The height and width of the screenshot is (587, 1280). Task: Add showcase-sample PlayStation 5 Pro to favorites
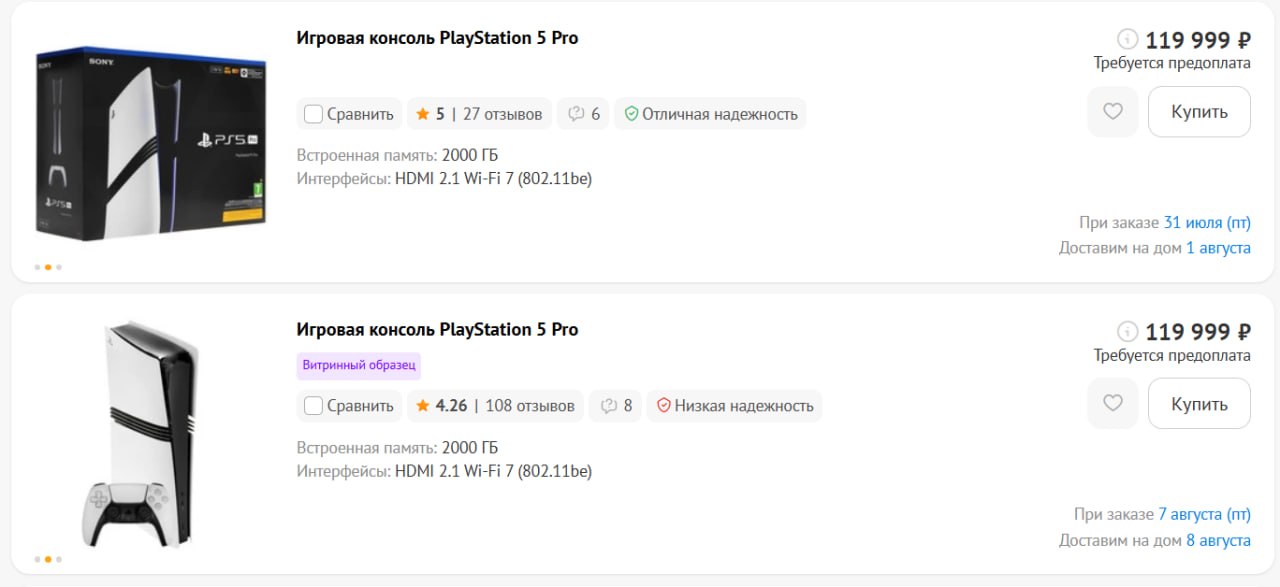[x=1113, y=403]
